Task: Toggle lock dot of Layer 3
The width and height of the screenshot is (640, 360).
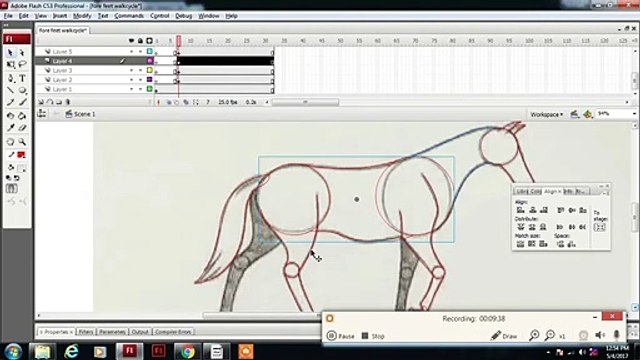Action: tap(140, 70)
